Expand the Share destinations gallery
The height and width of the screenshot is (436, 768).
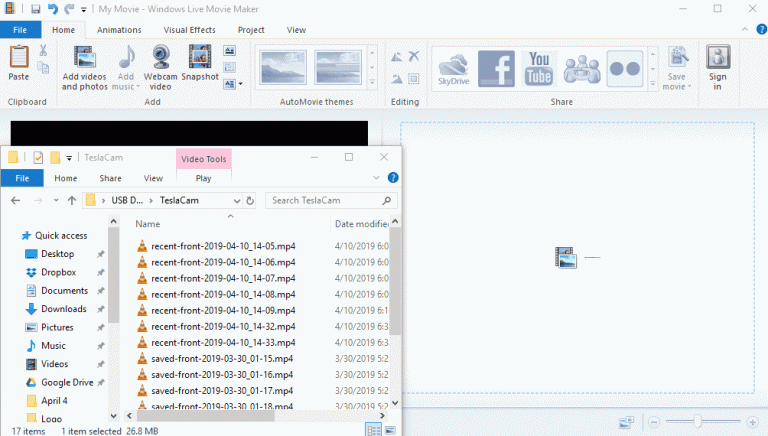(x=652, y=84)
